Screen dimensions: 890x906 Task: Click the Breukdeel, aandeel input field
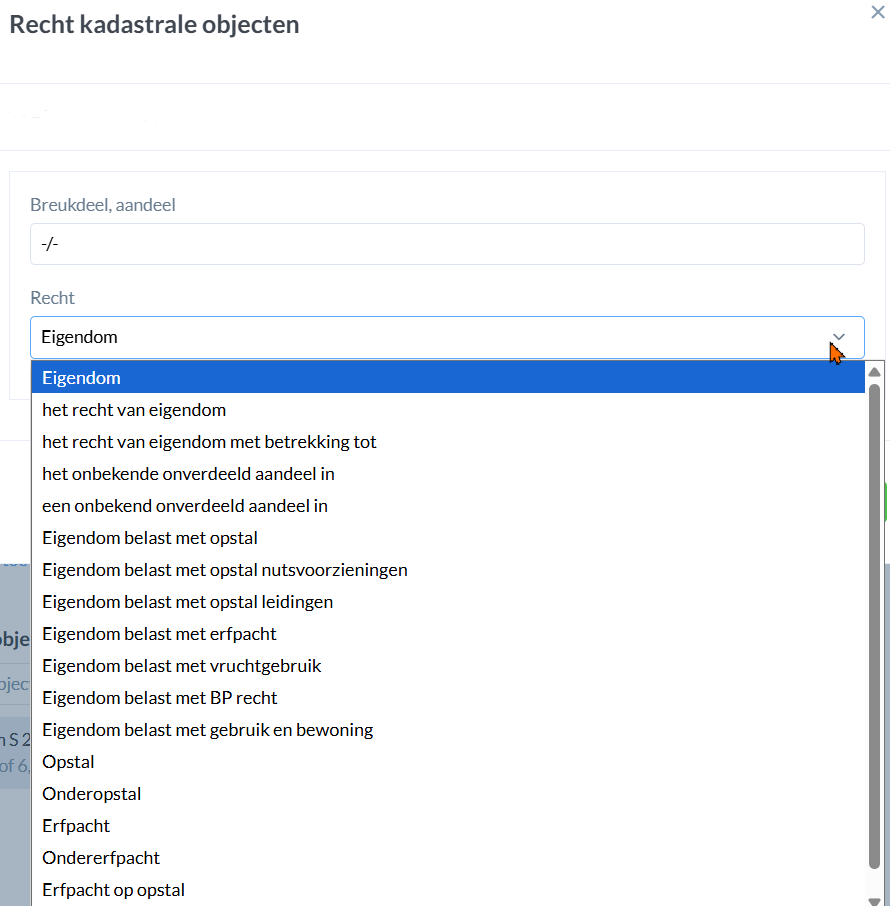click(x=447, y=244)
